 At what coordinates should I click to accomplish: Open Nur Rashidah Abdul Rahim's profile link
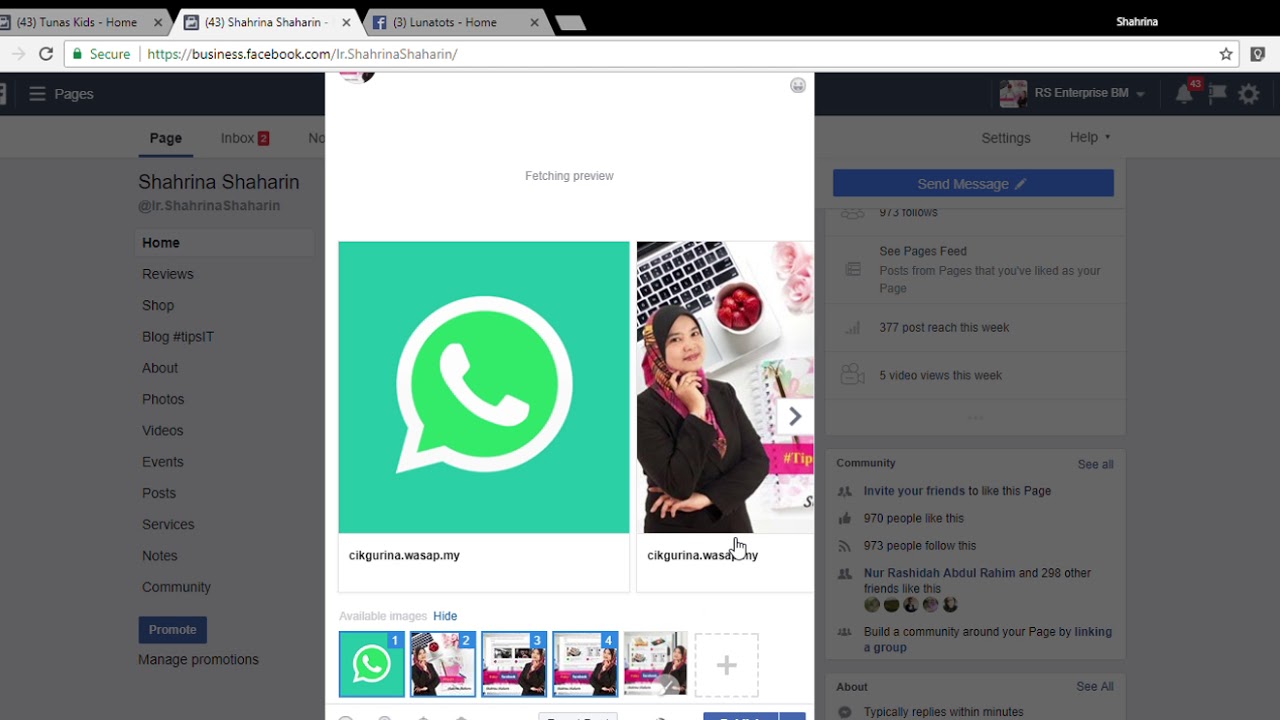click(939, 573)
